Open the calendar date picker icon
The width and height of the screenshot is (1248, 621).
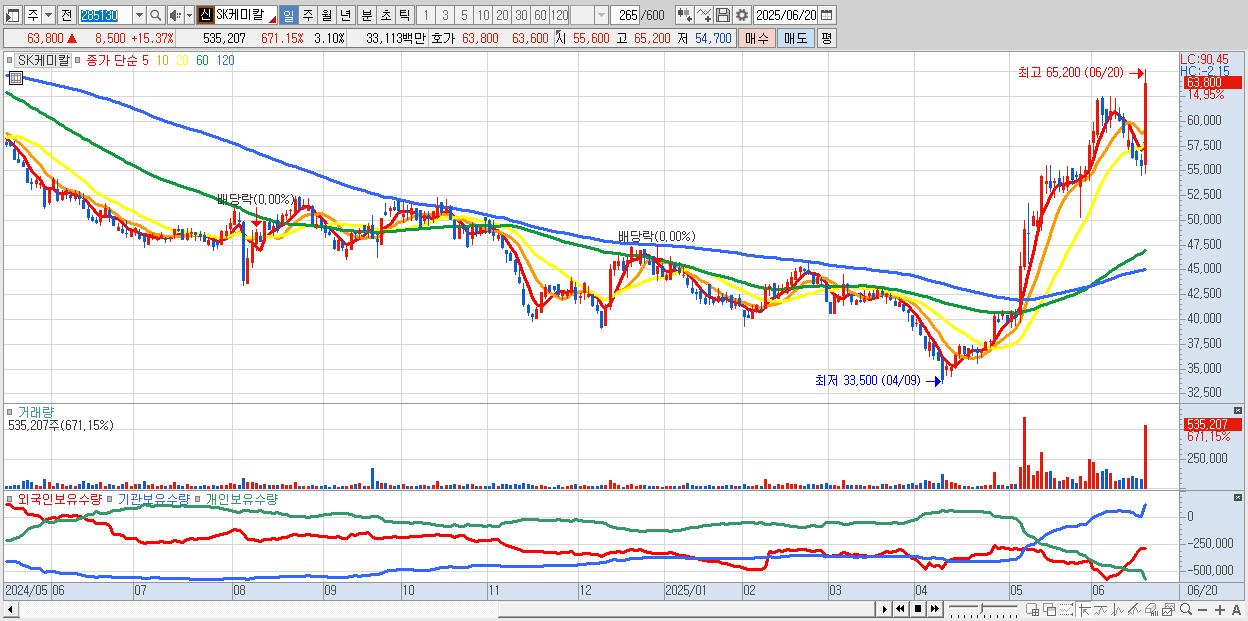[826, 15]
